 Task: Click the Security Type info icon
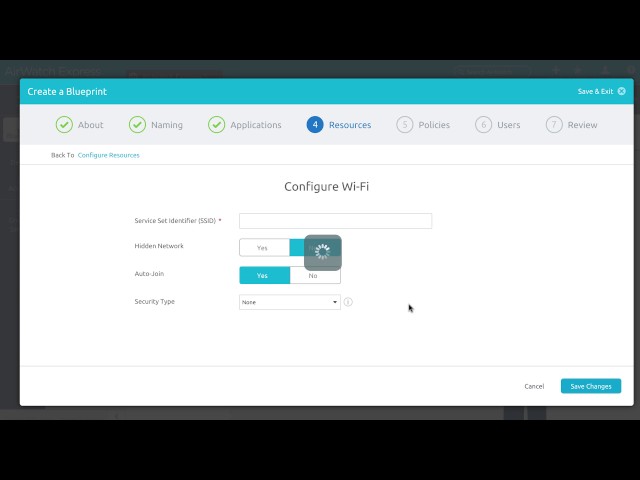(348, 302)
